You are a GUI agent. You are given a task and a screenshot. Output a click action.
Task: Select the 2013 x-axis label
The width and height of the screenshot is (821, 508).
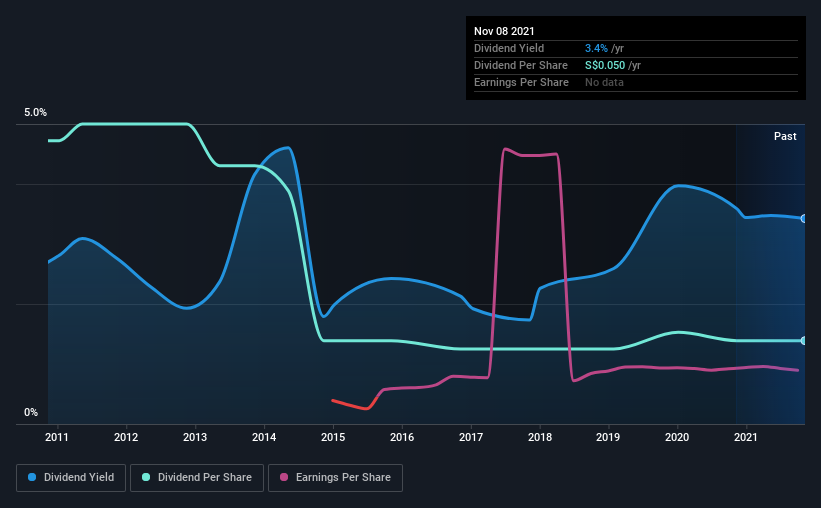195,437
